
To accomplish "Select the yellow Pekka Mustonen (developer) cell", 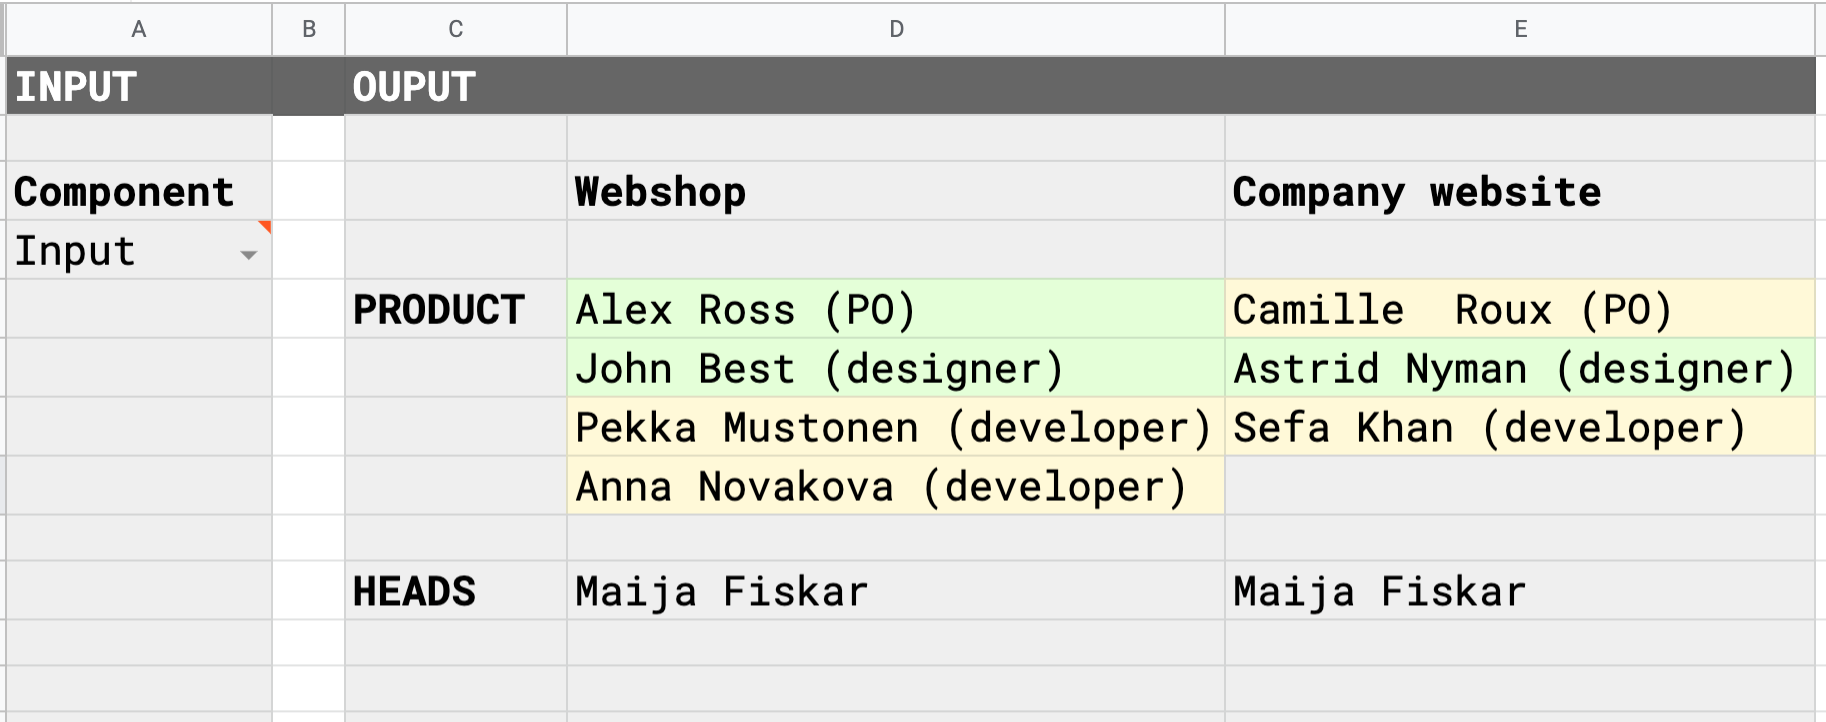I will point(896,427).
